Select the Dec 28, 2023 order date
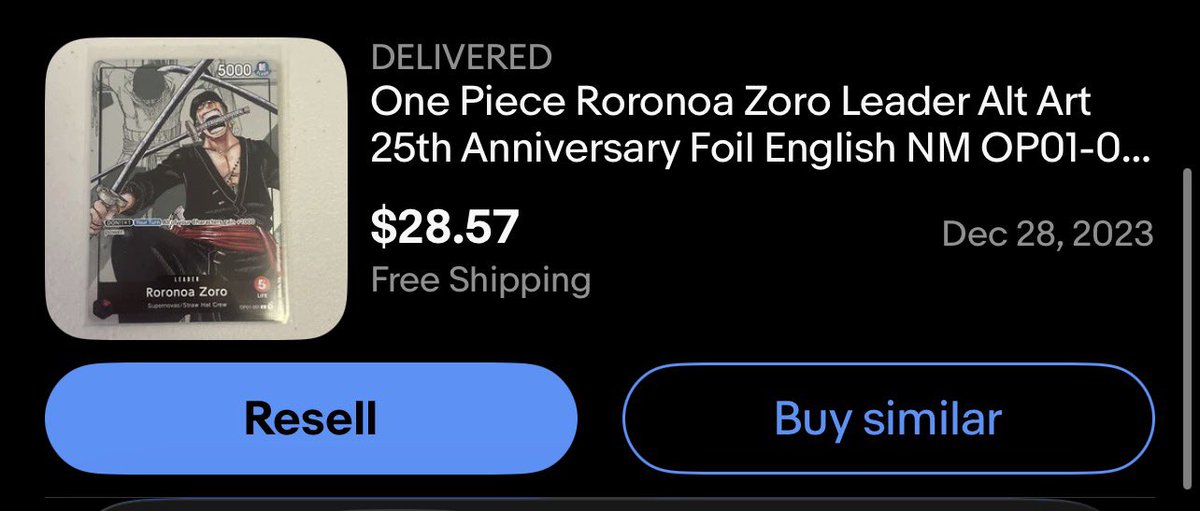Image resolution: width=1200 pixels, height=511 pixels. click(x=1048, y=235)
